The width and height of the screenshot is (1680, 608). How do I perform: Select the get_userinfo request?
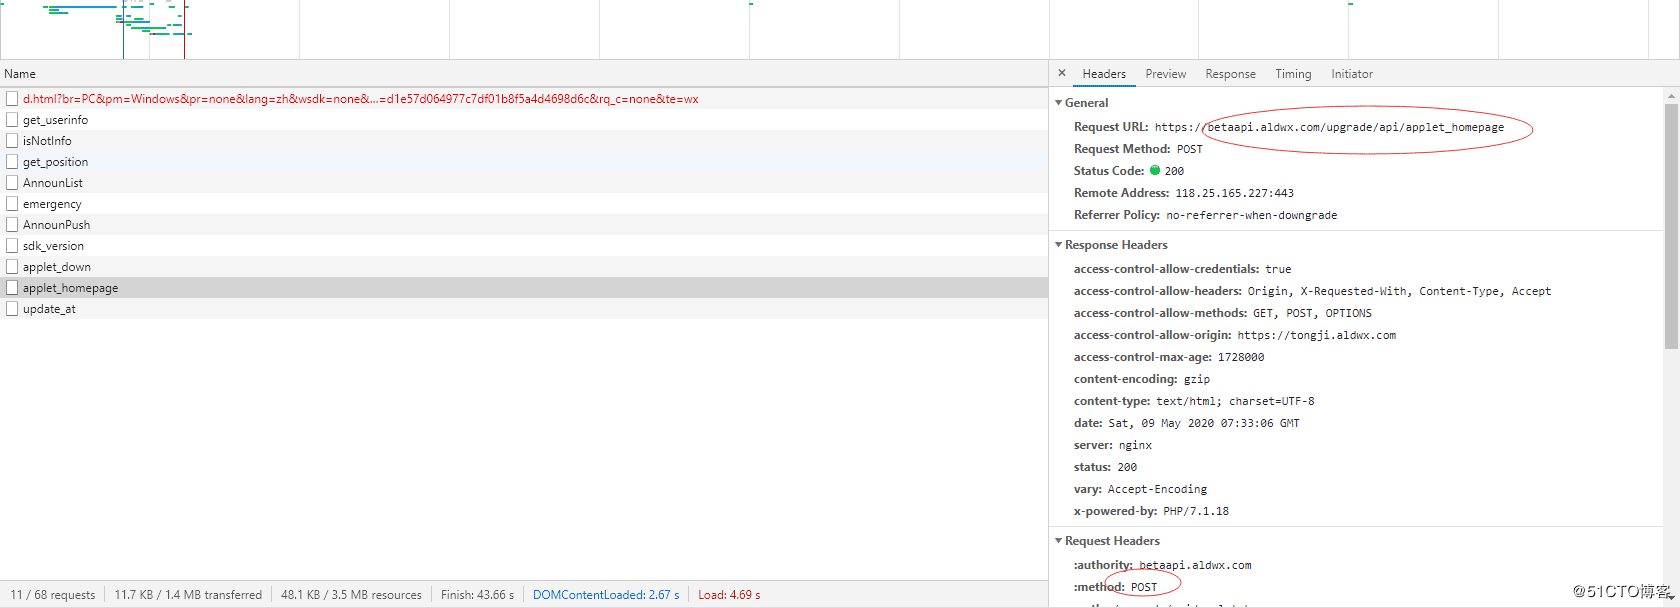(x=55, y=120)
